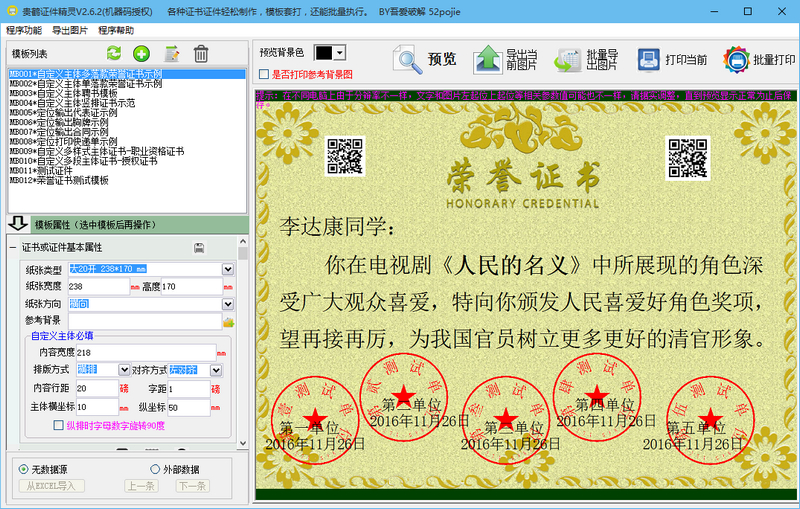Add a new template with the green plus icon

coord(142,53)
